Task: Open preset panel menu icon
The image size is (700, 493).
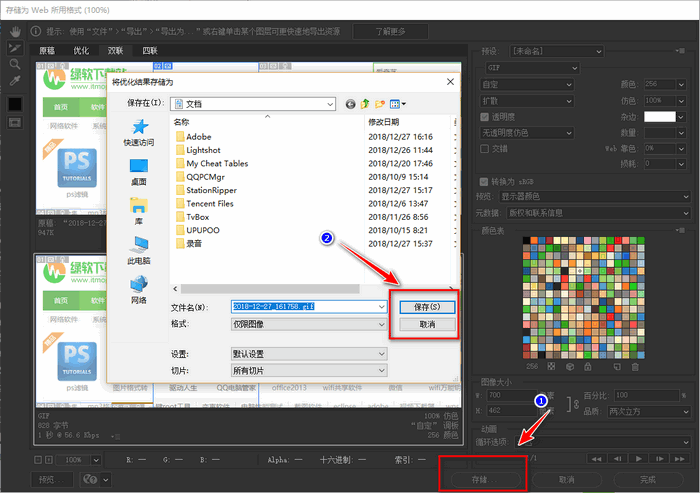Action: pos(680,51)
